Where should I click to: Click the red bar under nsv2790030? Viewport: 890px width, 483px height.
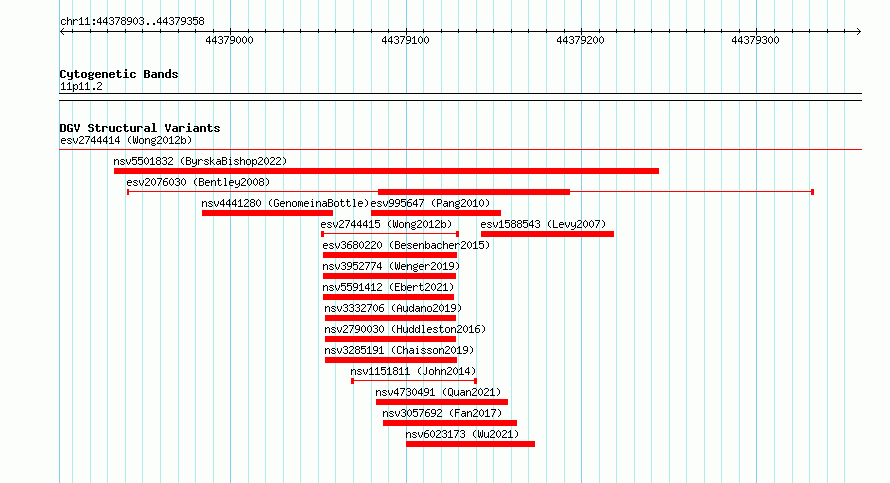391,339
